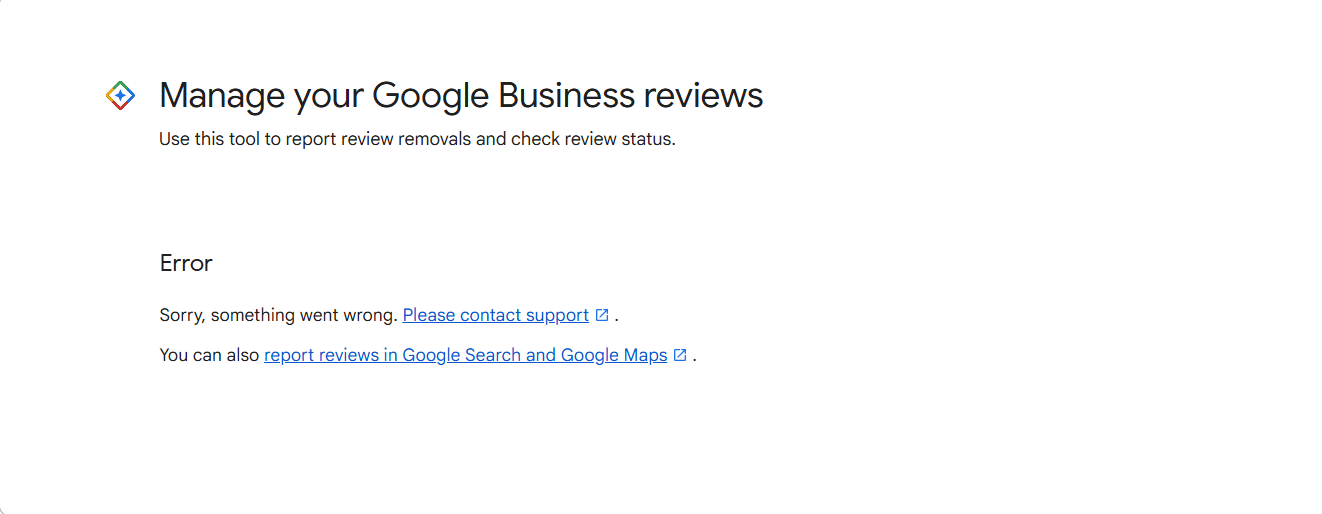Click the subtitle about reporting review removals
Viewport: 1322px width, 514px height.
point(418,139)
